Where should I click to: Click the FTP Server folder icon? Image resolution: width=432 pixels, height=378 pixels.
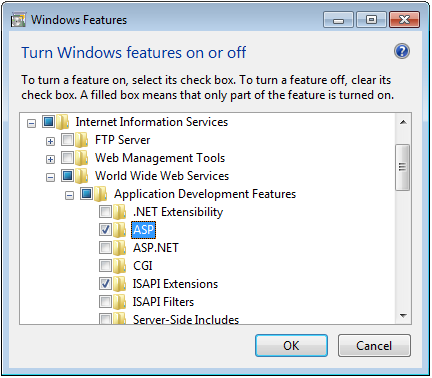(82, 140)
